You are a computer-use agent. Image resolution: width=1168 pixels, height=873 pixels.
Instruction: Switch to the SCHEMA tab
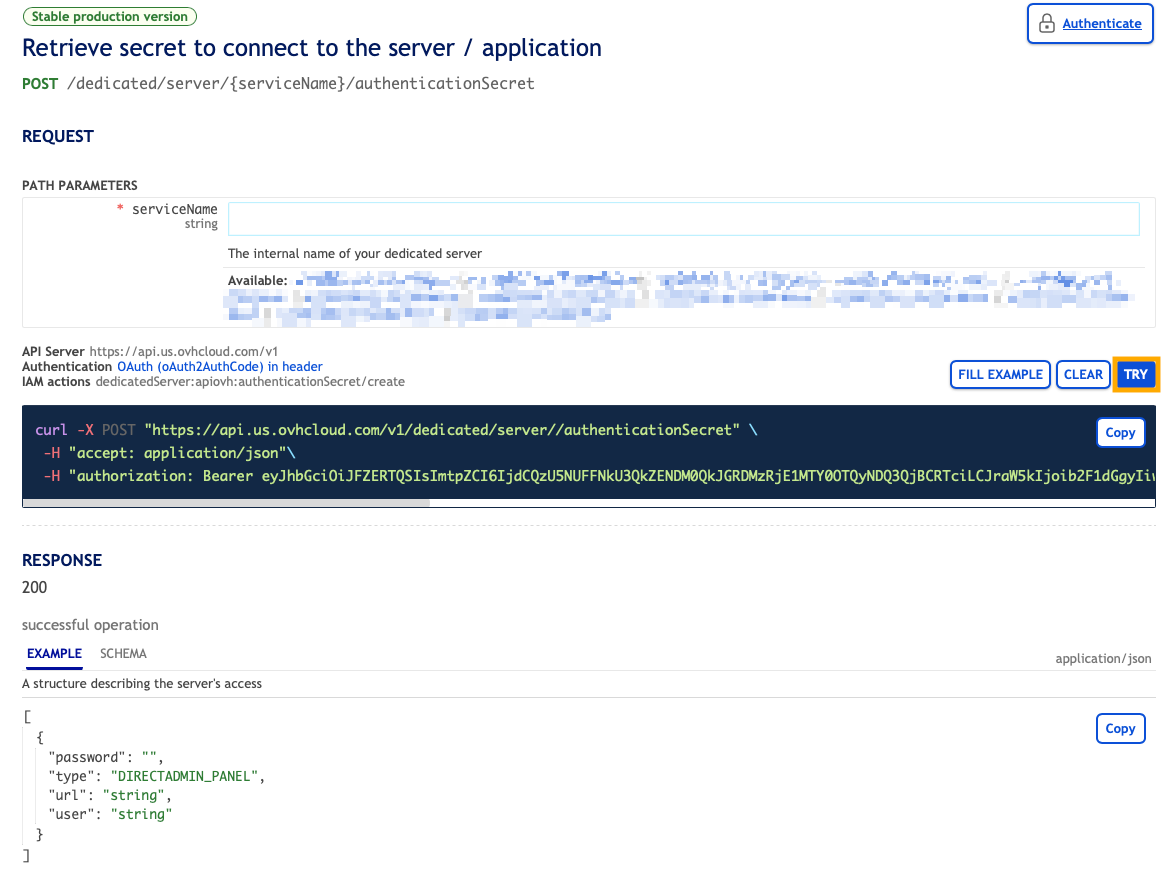point(123,653)
